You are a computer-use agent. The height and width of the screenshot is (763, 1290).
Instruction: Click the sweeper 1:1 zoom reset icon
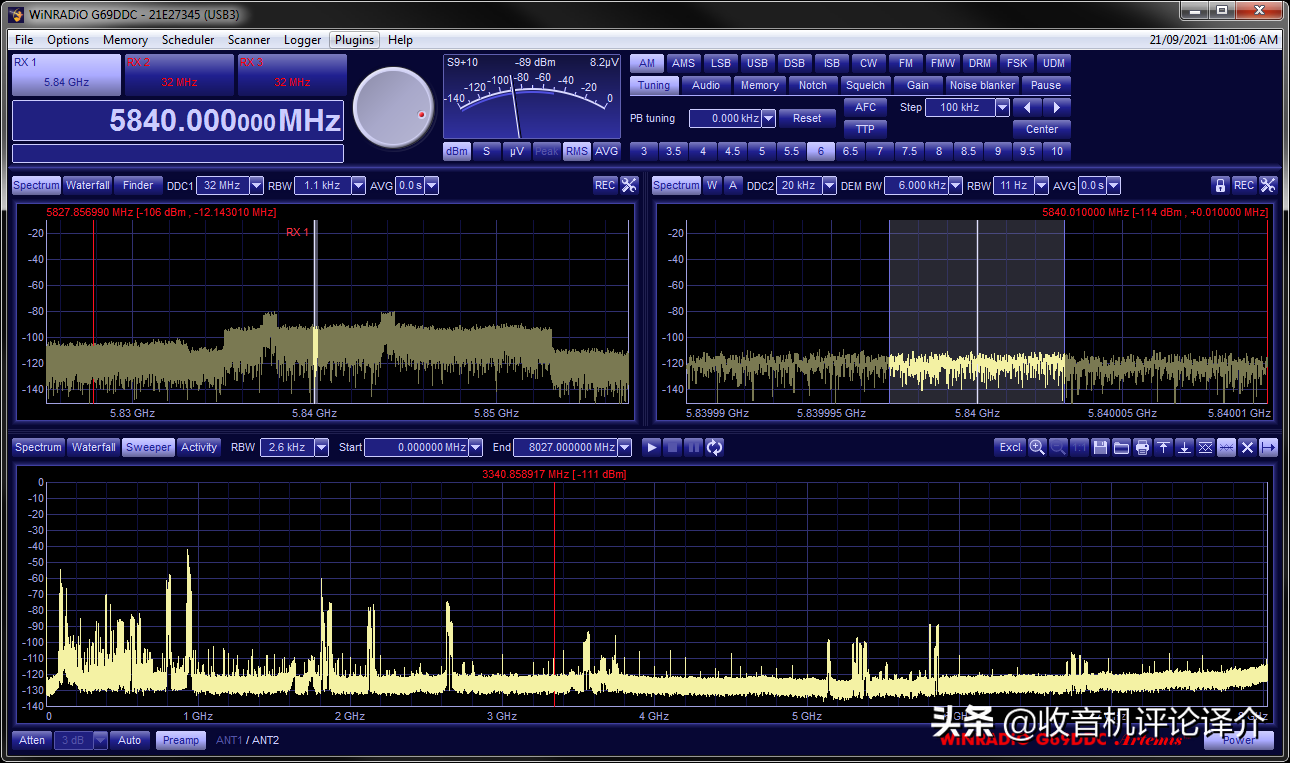(1079, 447)
